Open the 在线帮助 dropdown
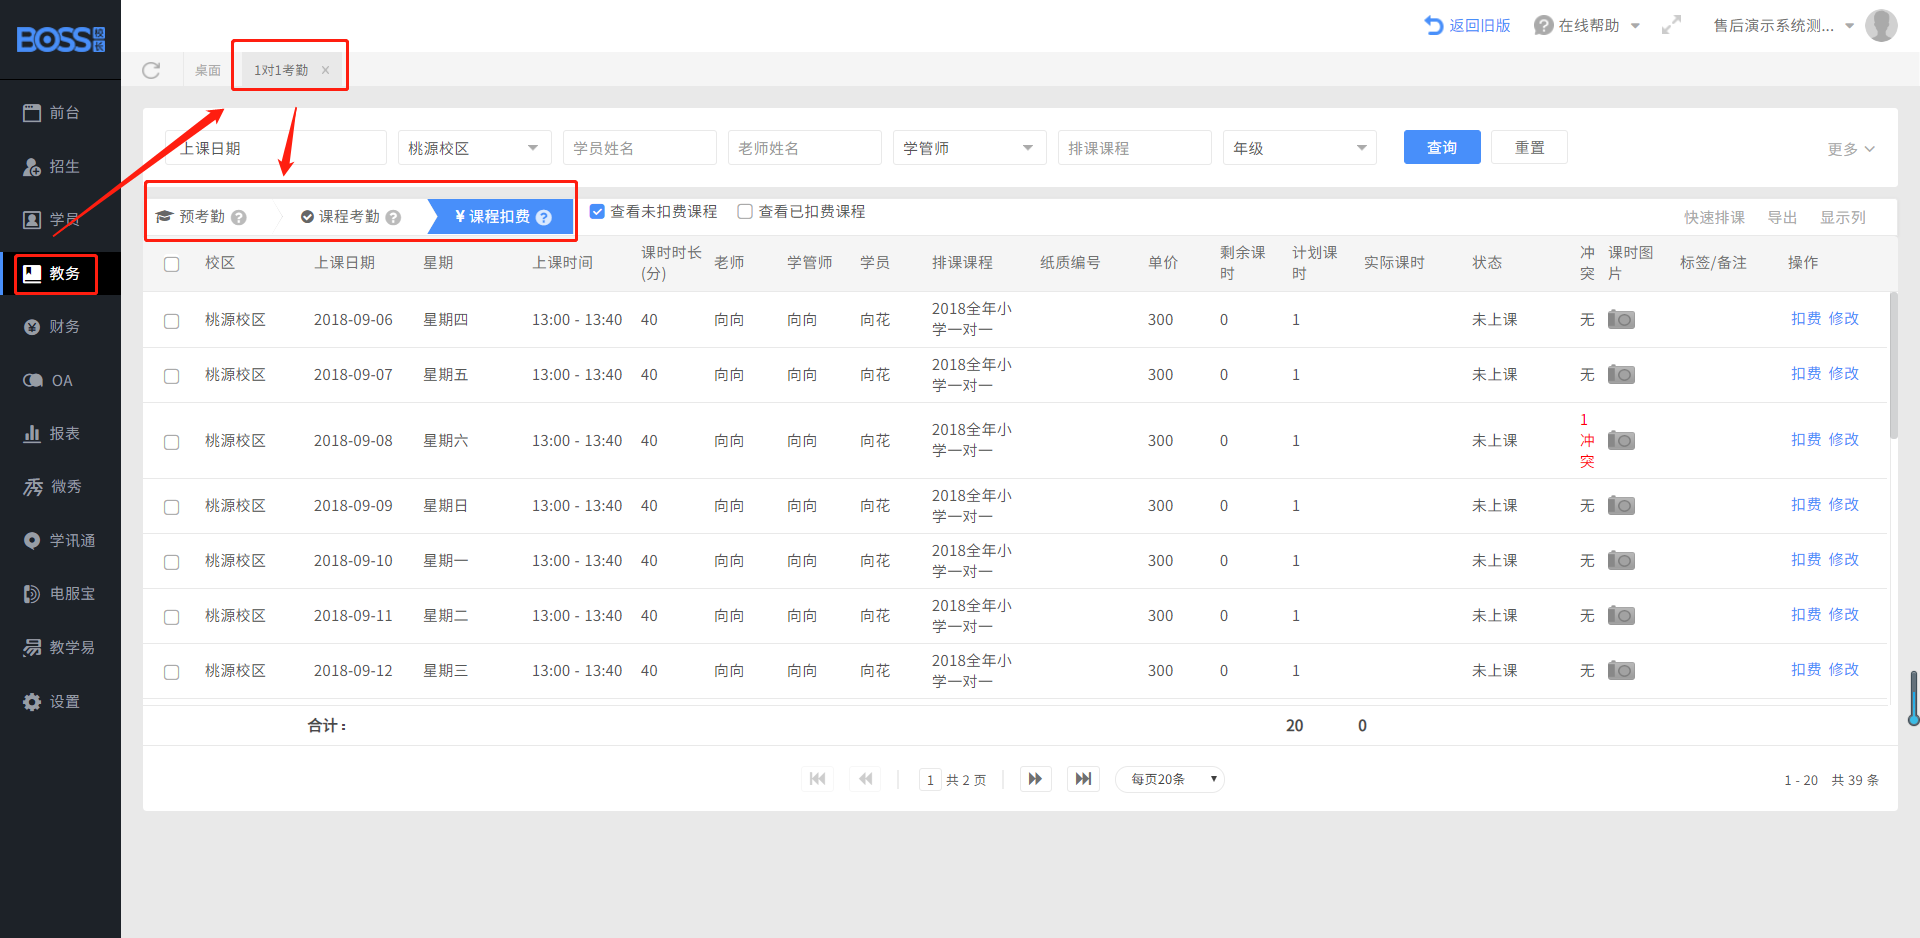1920x938 pixels. point(1587,25)
